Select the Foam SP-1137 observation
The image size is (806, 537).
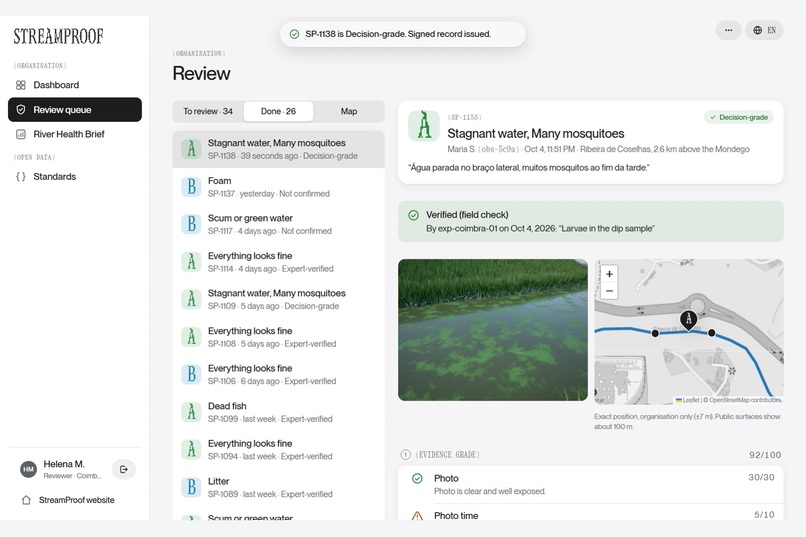pos(279,187)
